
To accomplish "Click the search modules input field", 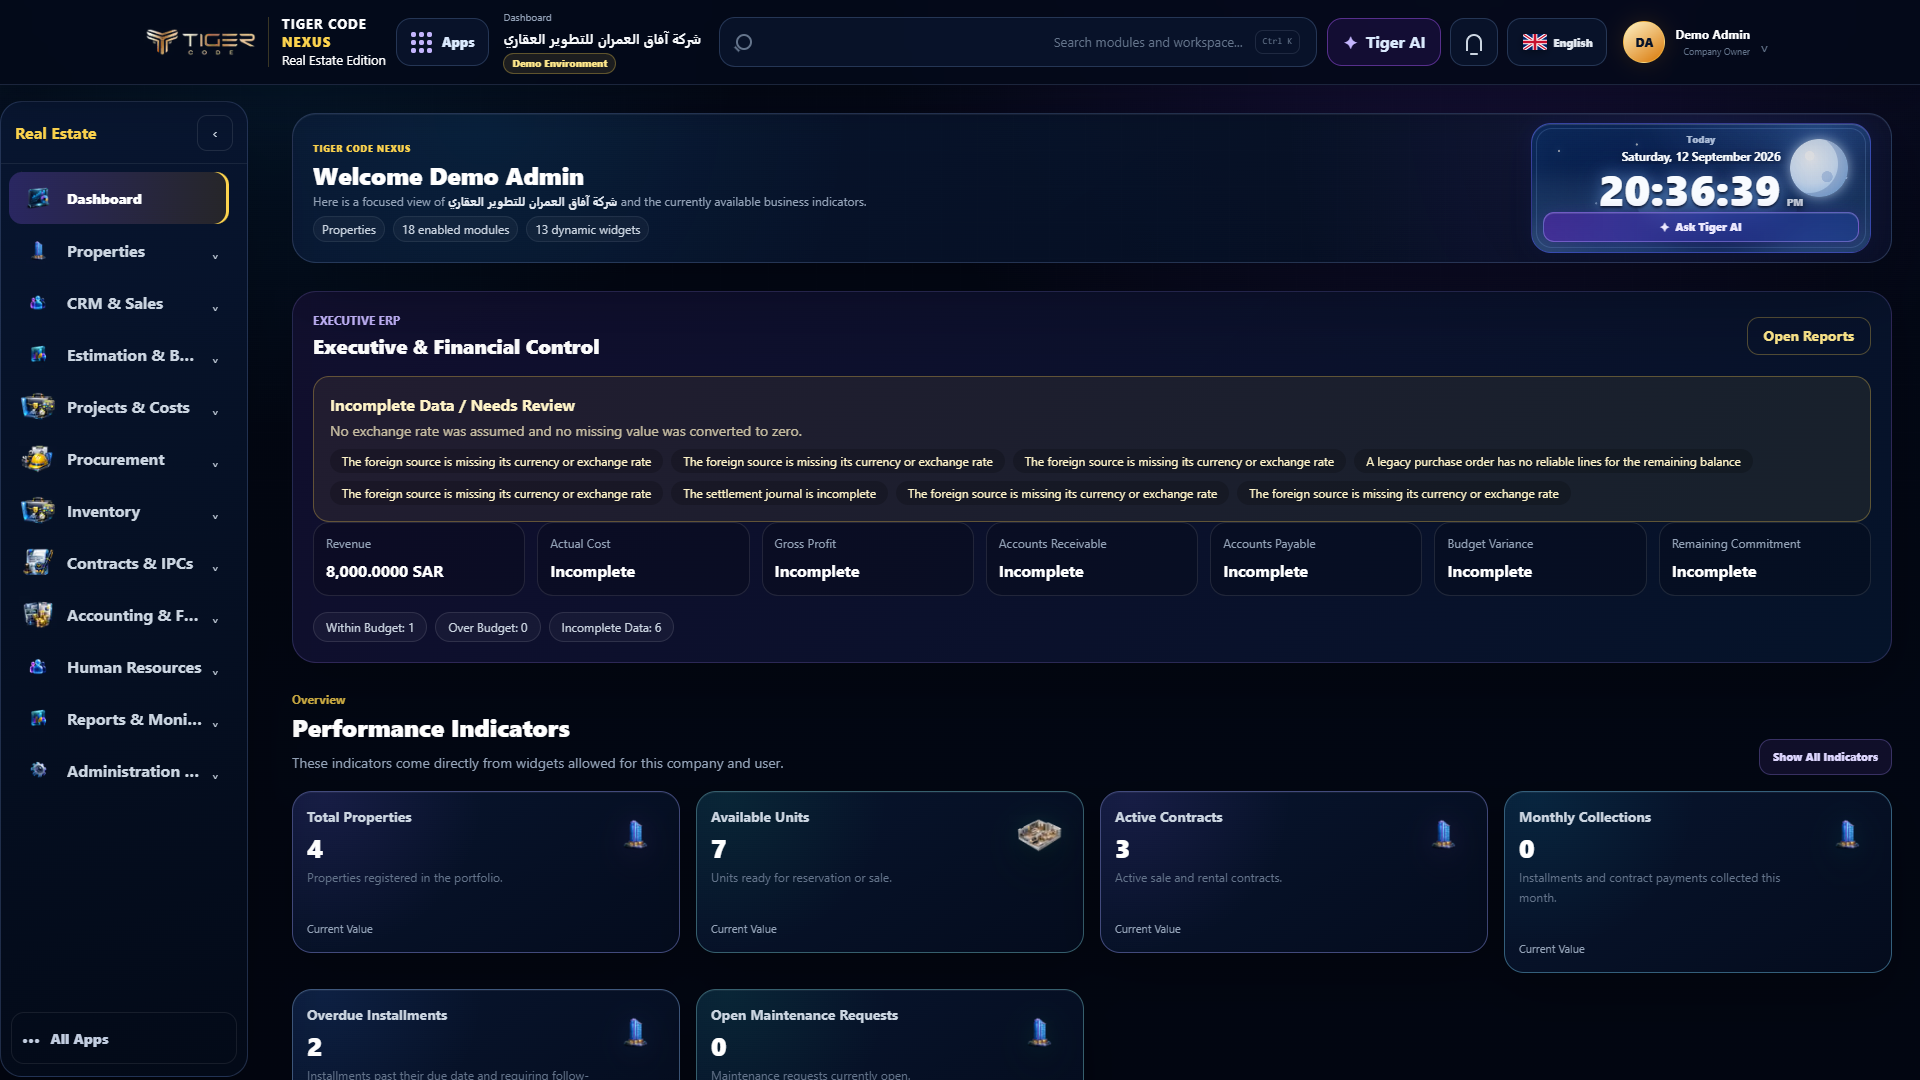I will click(x=1017, y=42).
